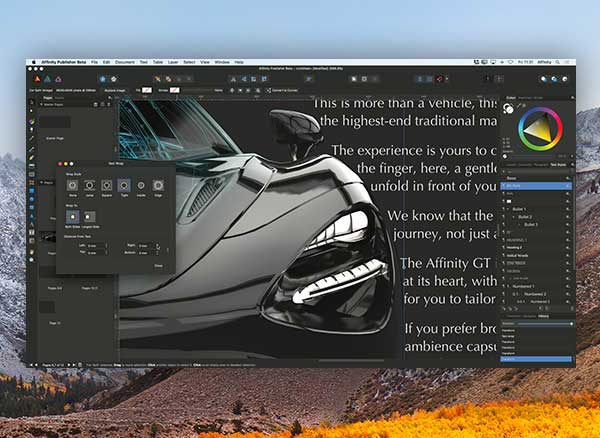Open the Window menu
This screenshot has height=438, width=600.
[222, 62]
